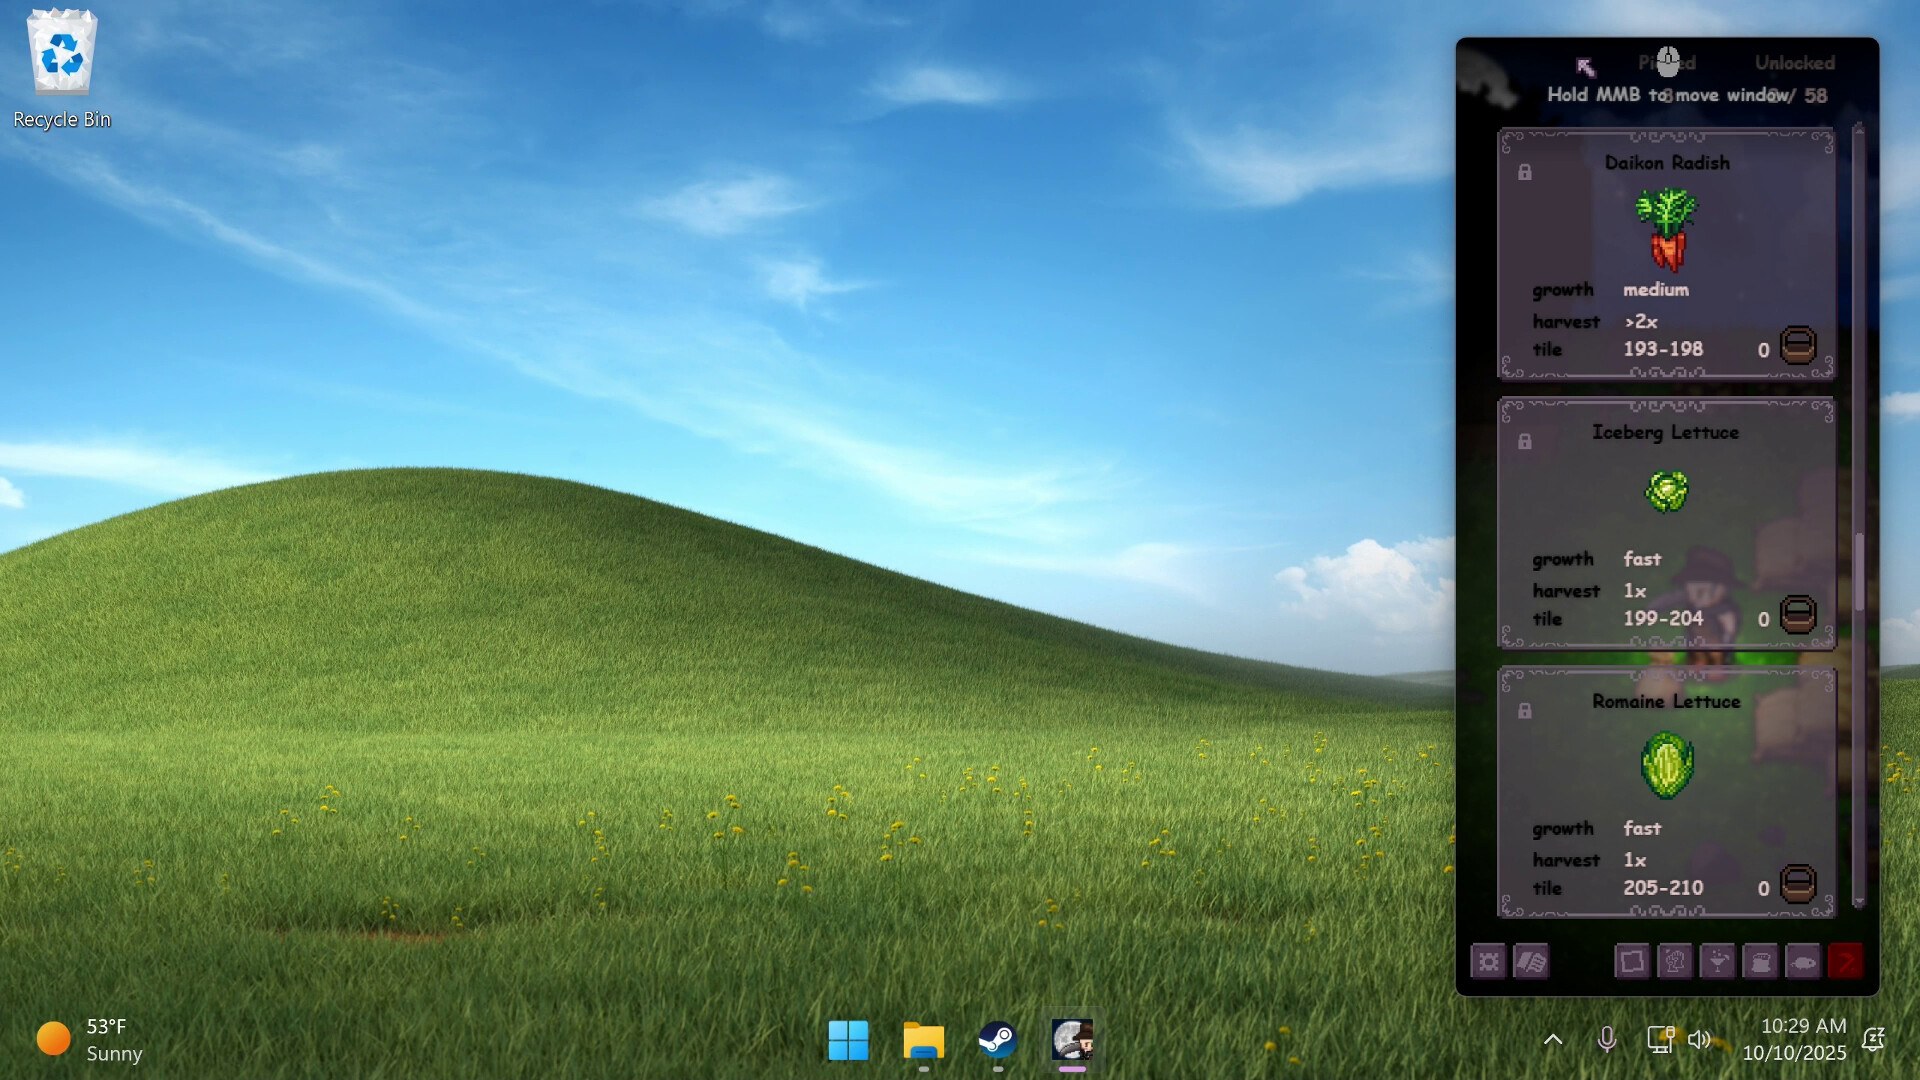This screenshot has height=1080, width=1920.
Task: Switch to the Pinned tab
Action: [x=1667, y=63]
